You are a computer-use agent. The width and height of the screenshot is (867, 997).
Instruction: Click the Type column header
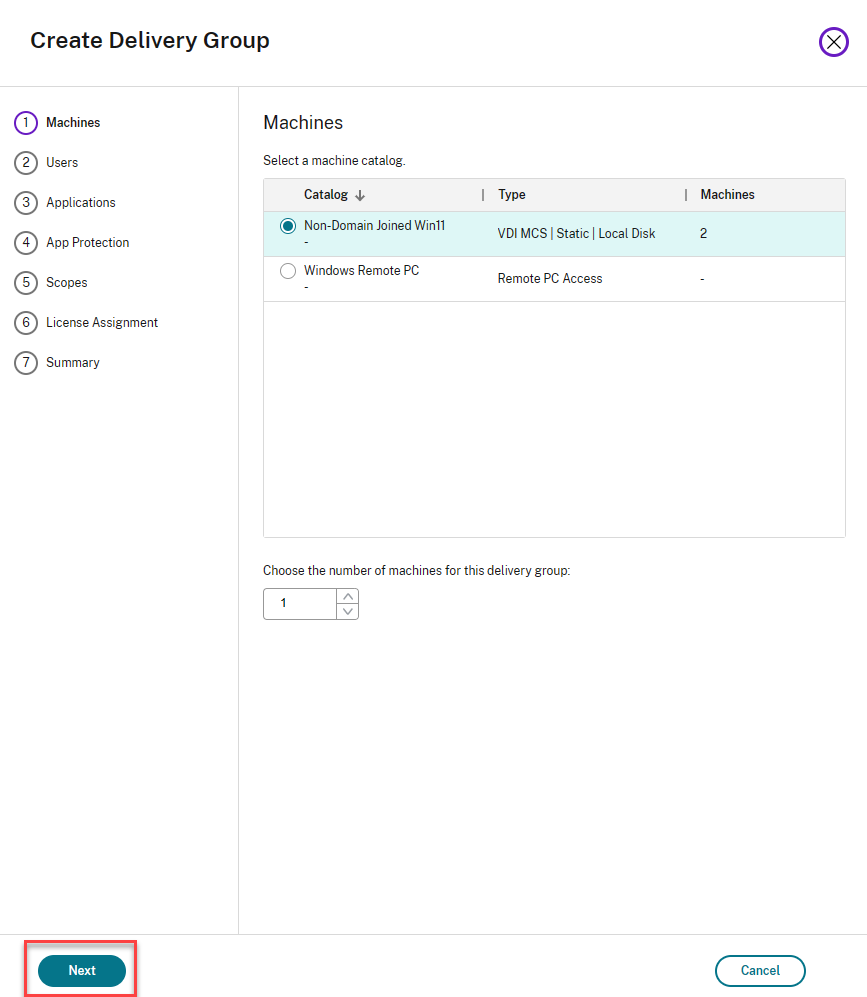(511, 195)
